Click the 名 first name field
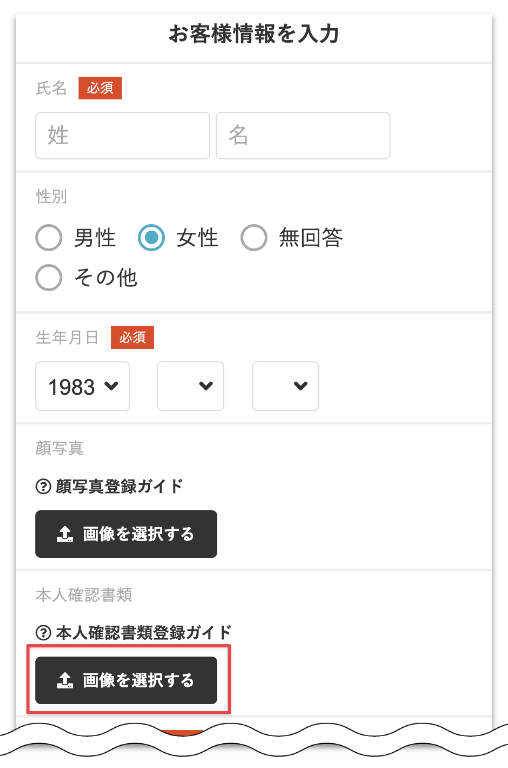This screenshot has height=768, width=508. point(303,135)
